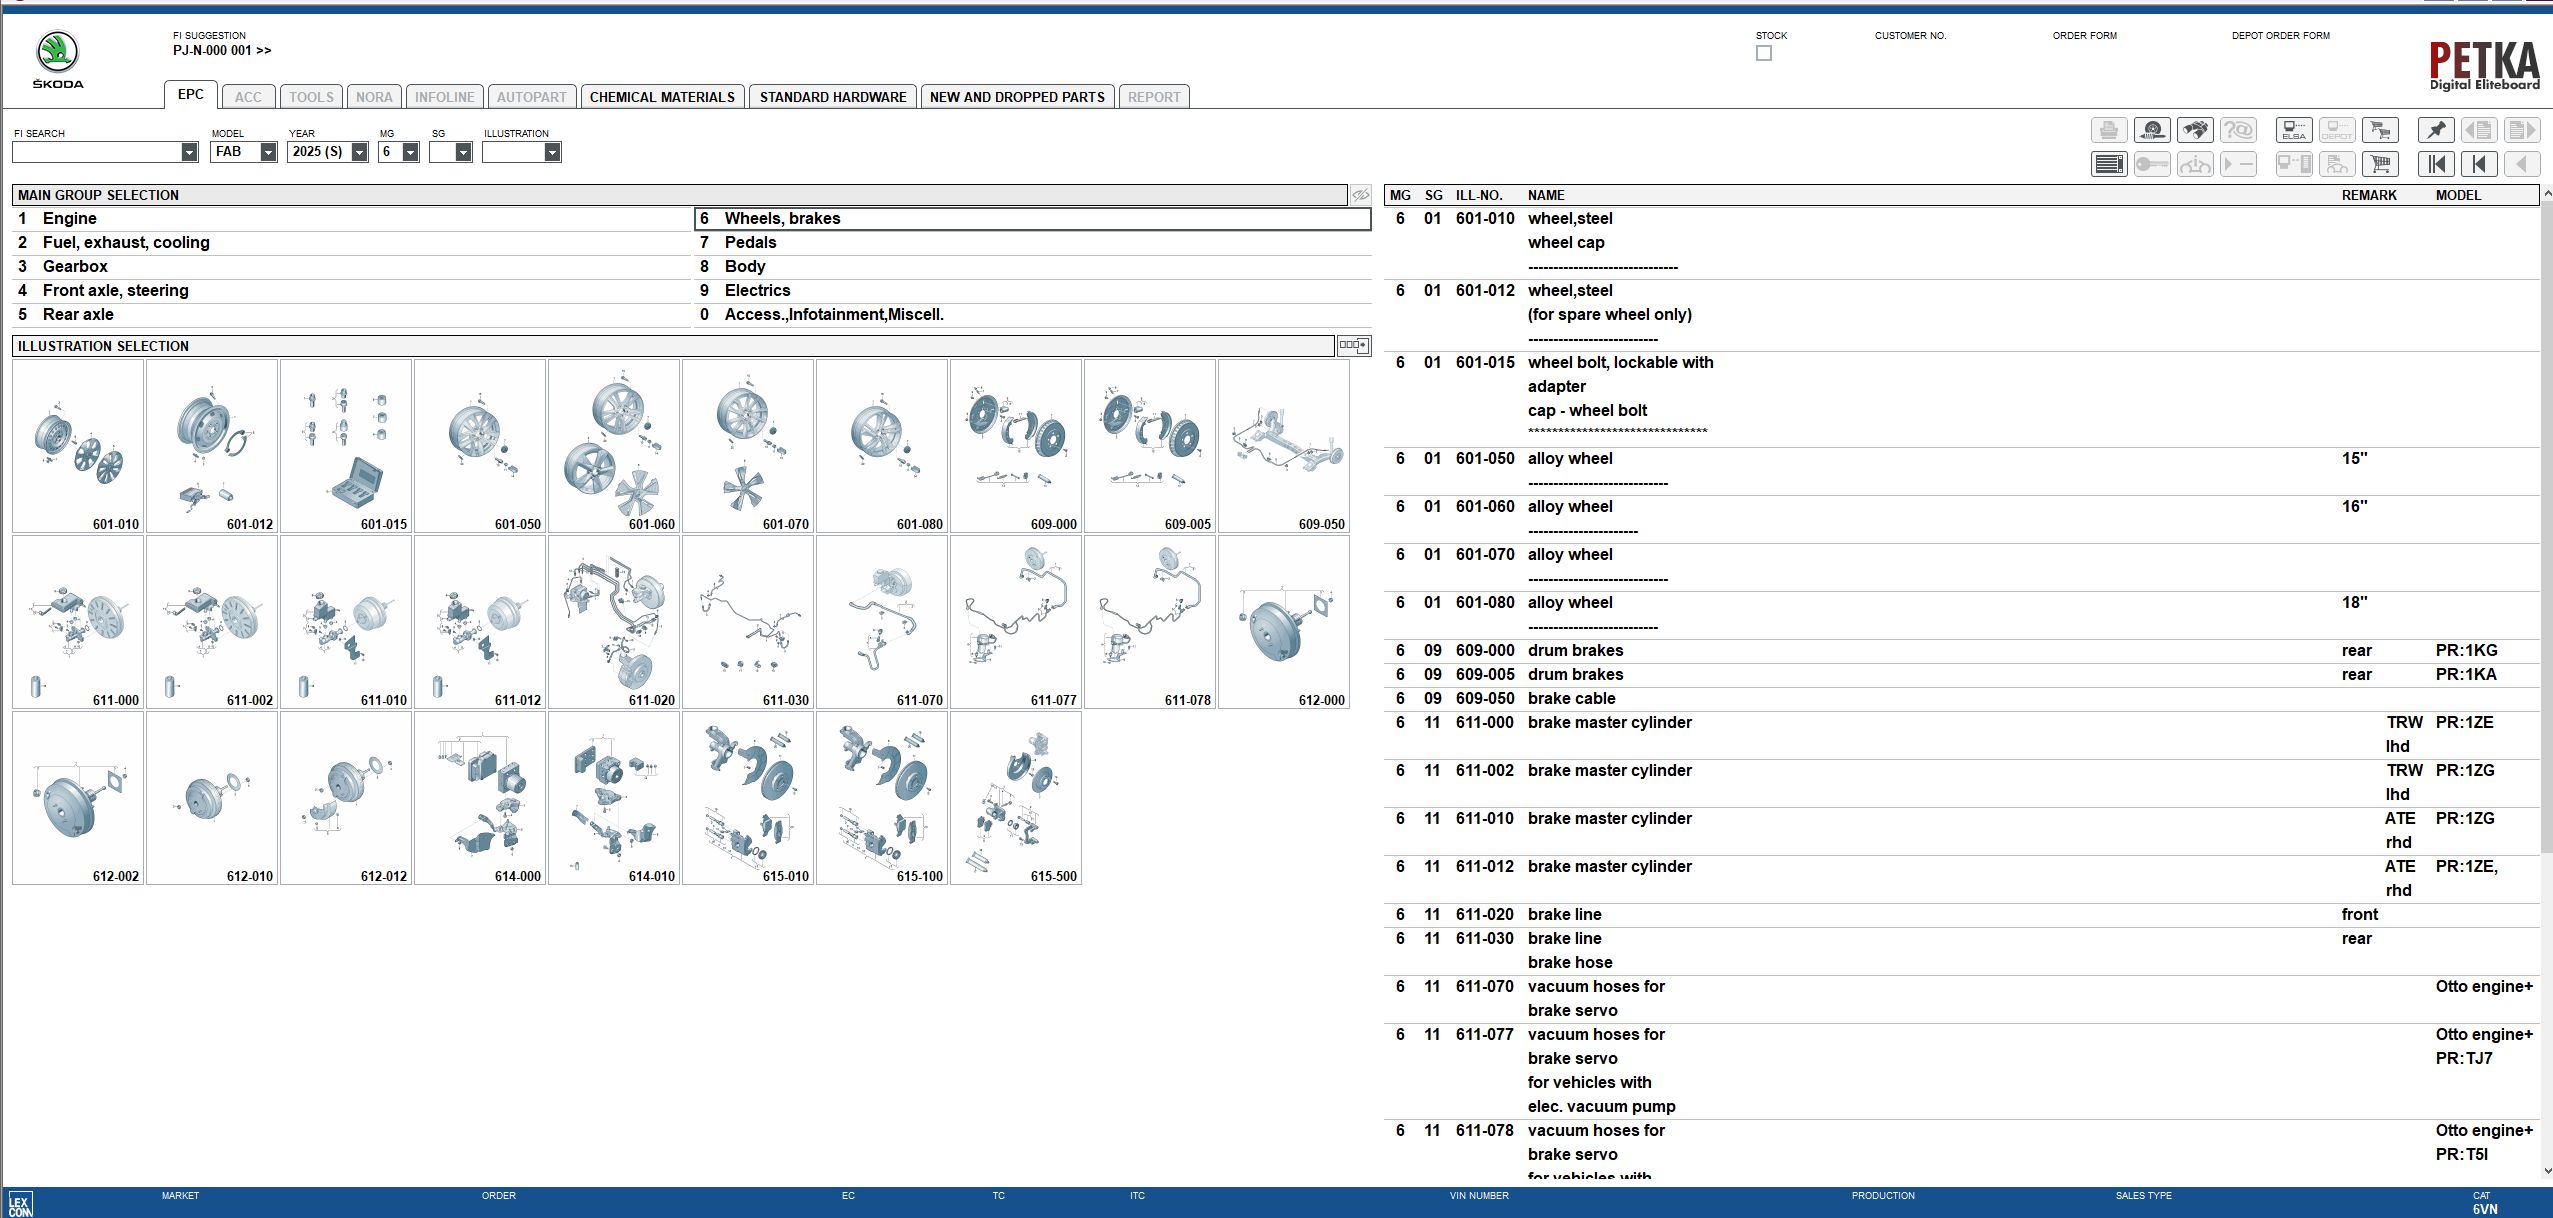Image resolution: width=2553 pixels, height=1218 pixels.
Task: Click the pushpin icon
Action: [x=2436, y=130]
